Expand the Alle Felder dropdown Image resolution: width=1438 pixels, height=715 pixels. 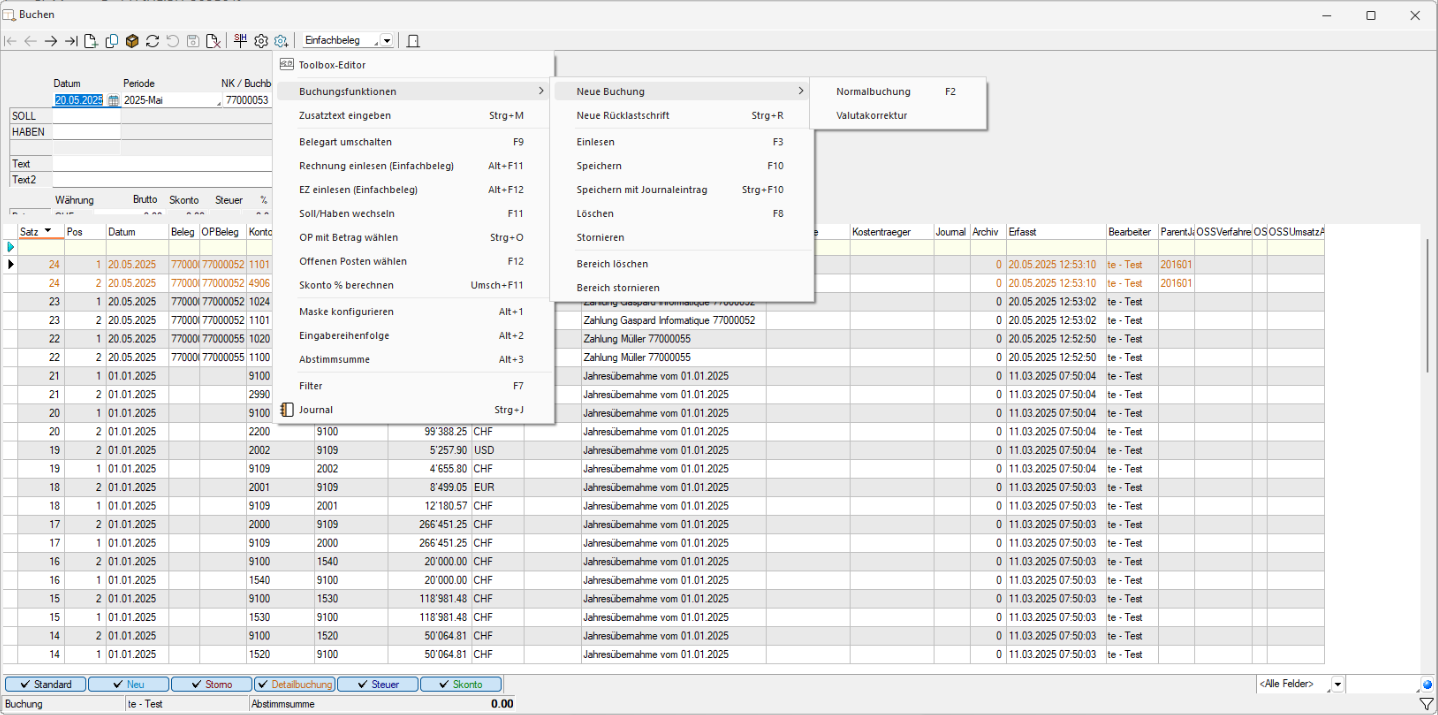pyautogui.click(x=1338, y=685)
